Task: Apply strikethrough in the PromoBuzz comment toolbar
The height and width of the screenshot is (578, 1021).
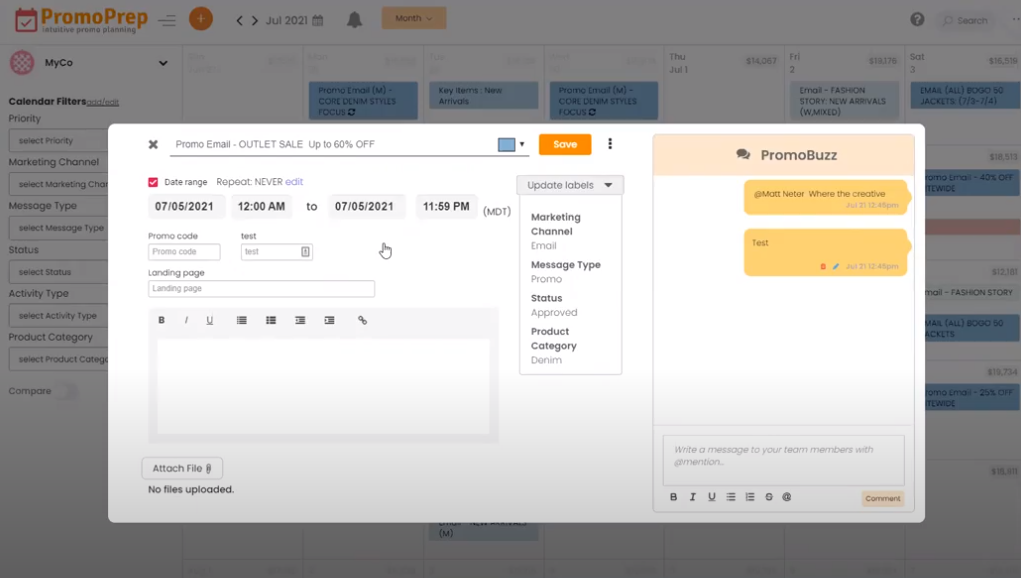Action: [768, 497]
